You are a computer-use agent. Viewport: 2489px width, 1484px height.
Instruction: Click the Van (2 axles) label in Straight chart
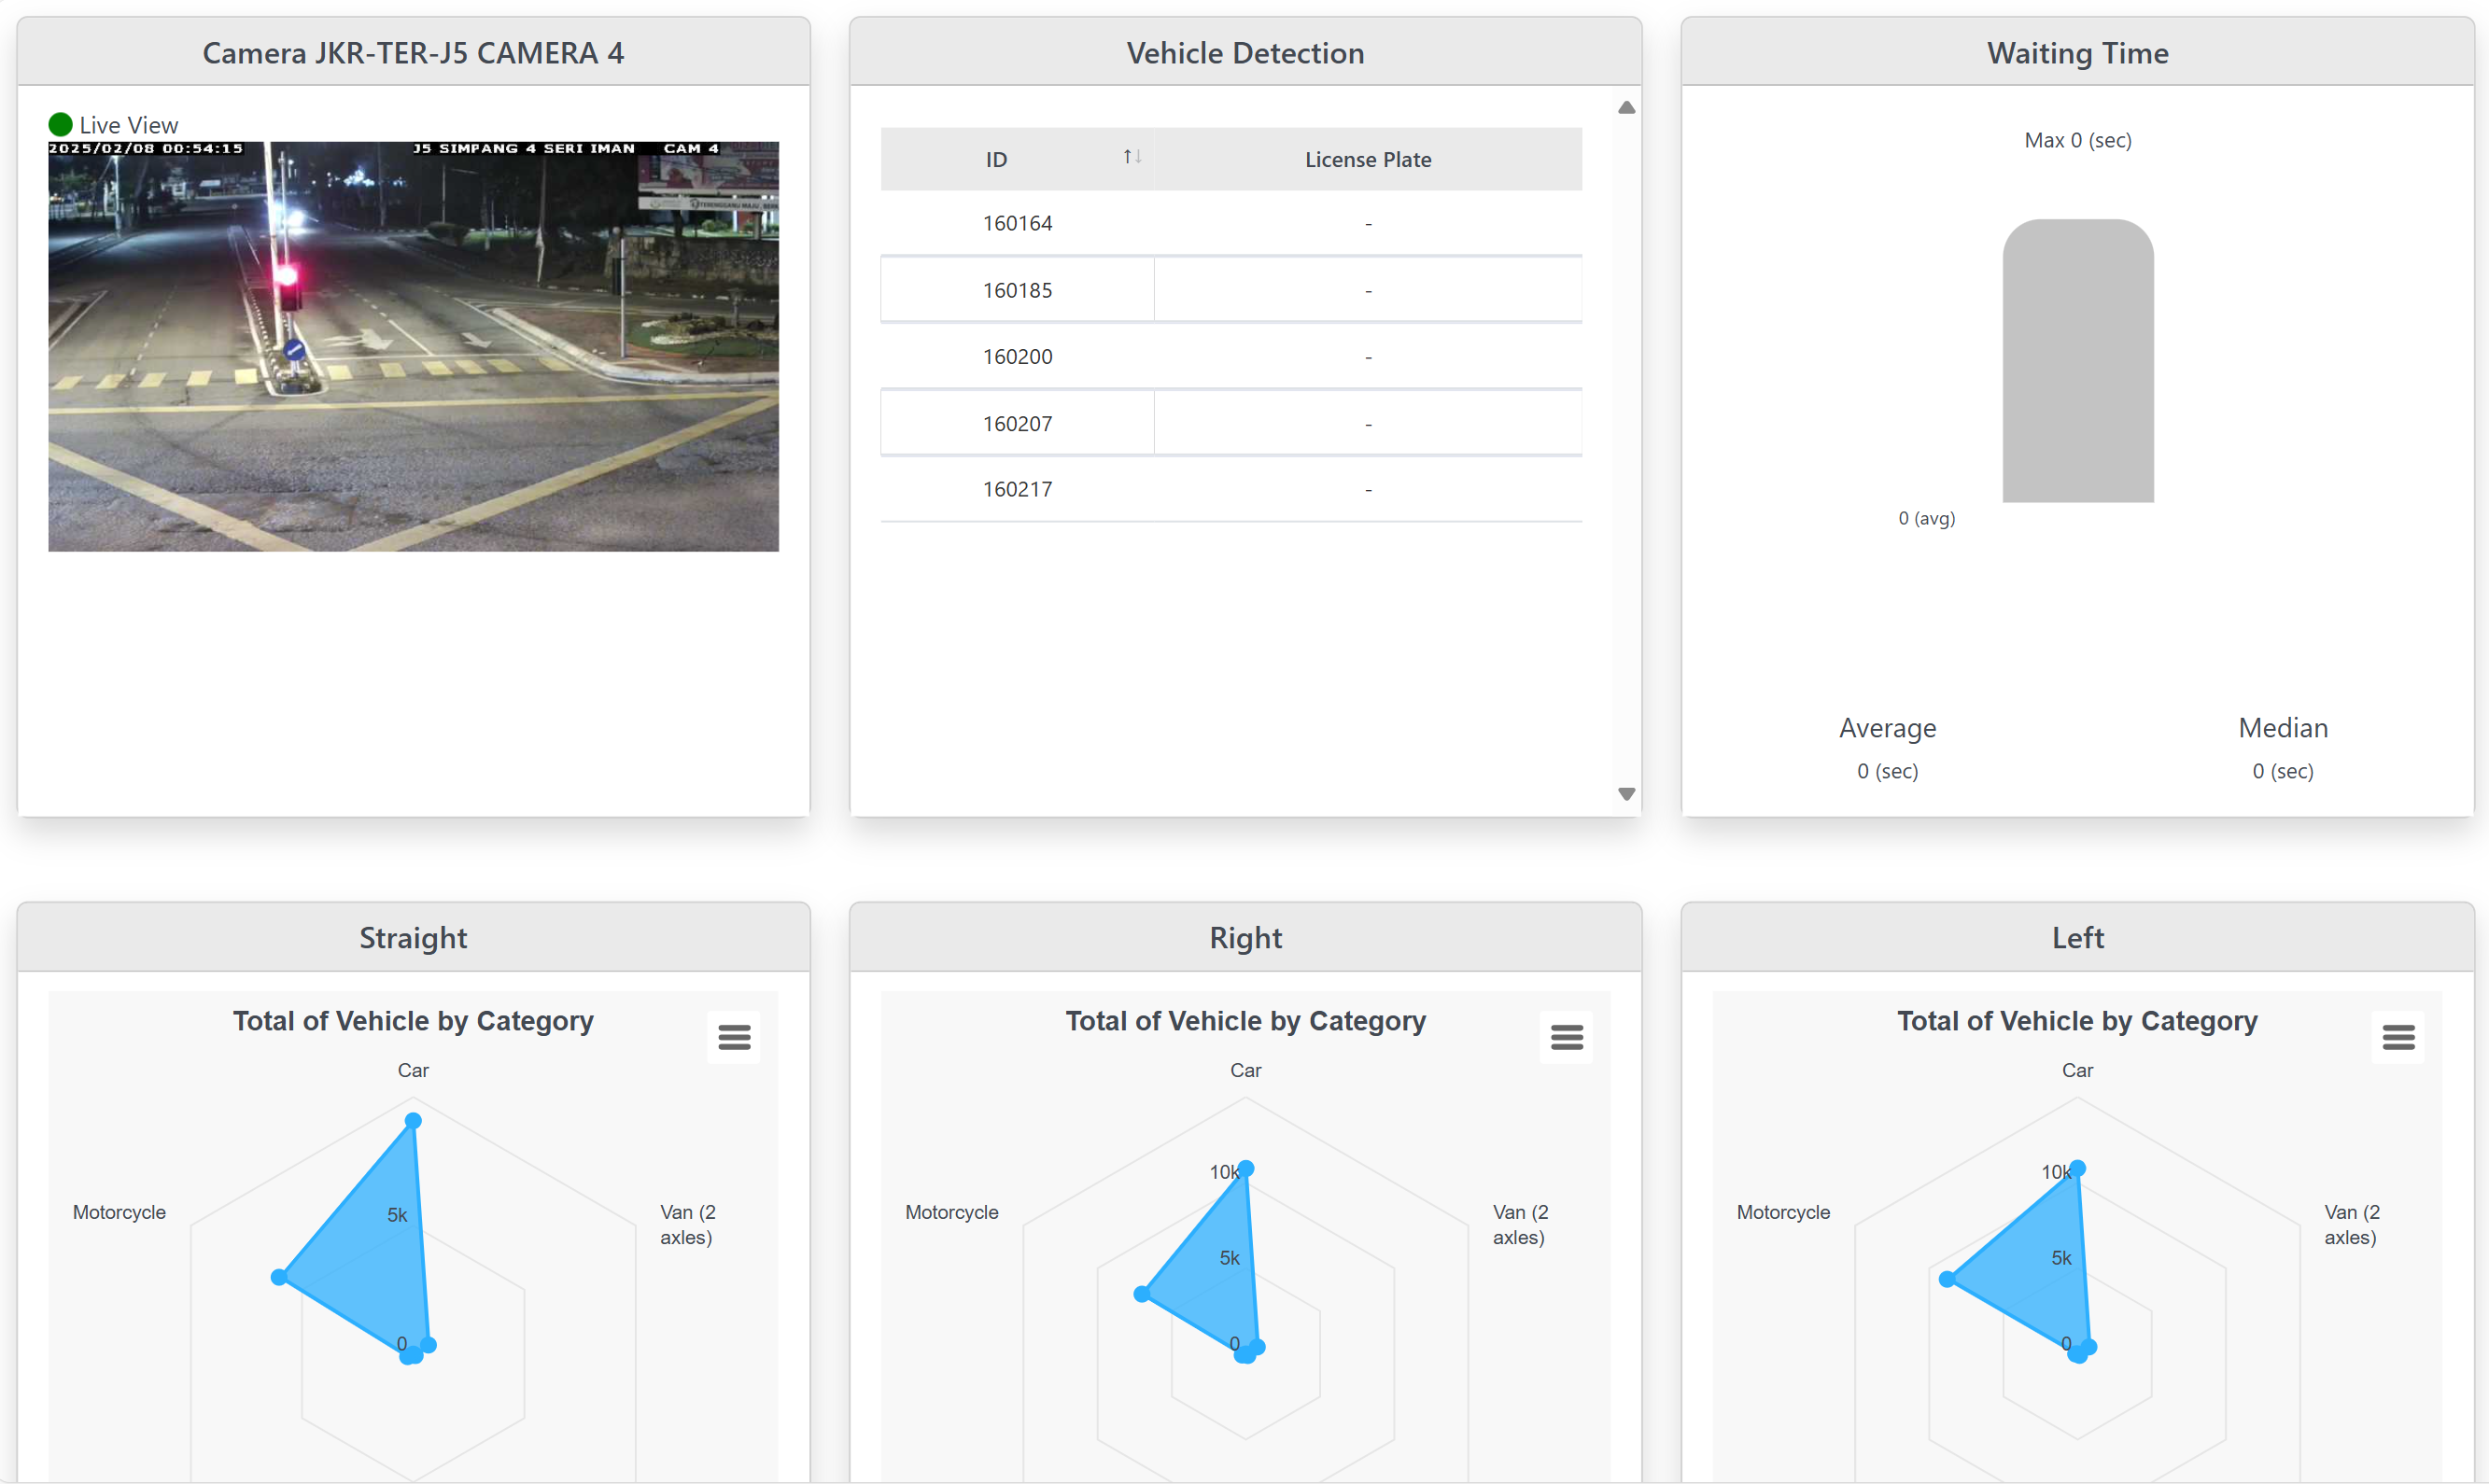688,1224
